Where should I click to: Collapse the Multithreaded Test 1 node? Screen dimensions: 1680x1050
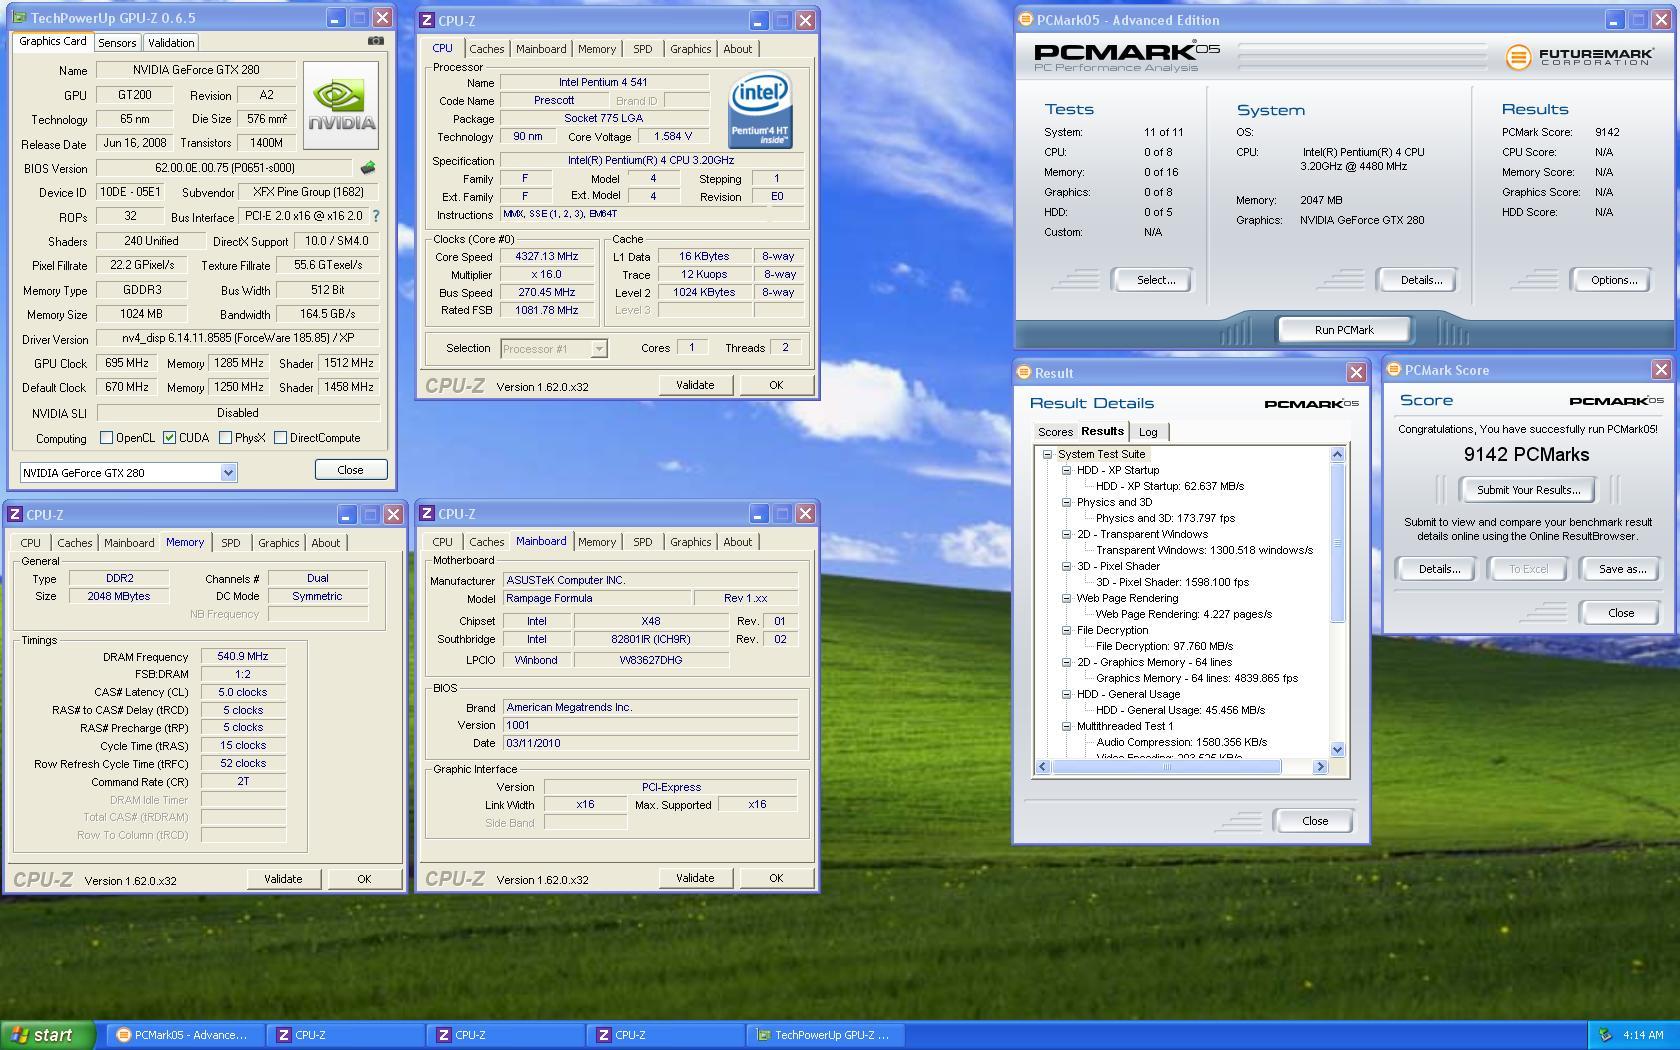1066,726
